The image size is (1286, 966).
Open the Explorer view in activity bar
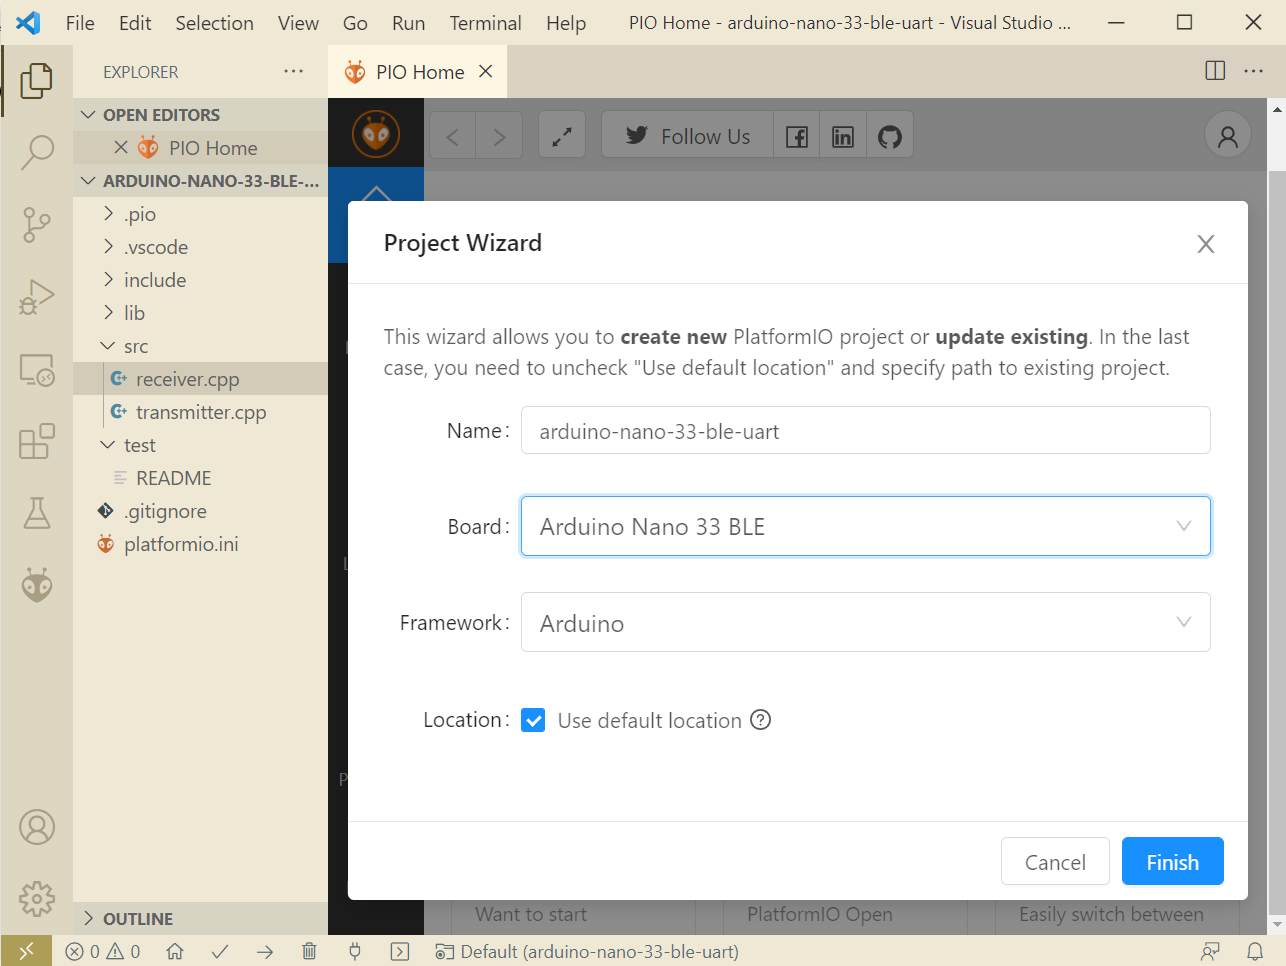coord(37,80)
